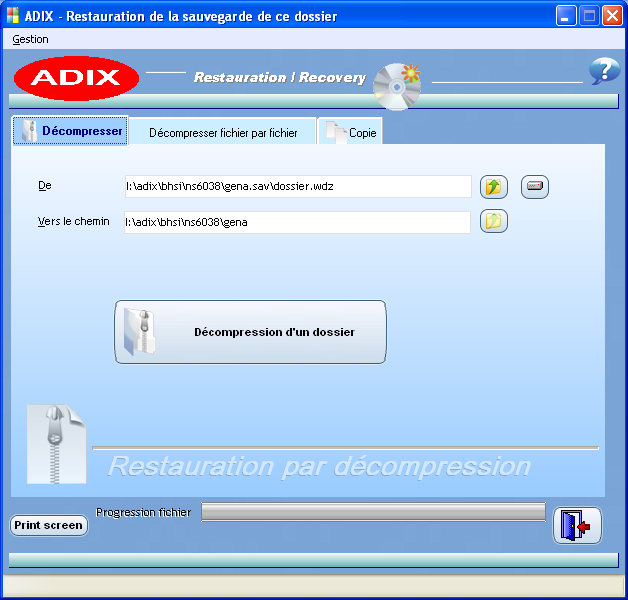Maximize the ADIX window
This screenshot has height=600, width=628.
pyautogui.click(x=589, y=16)
